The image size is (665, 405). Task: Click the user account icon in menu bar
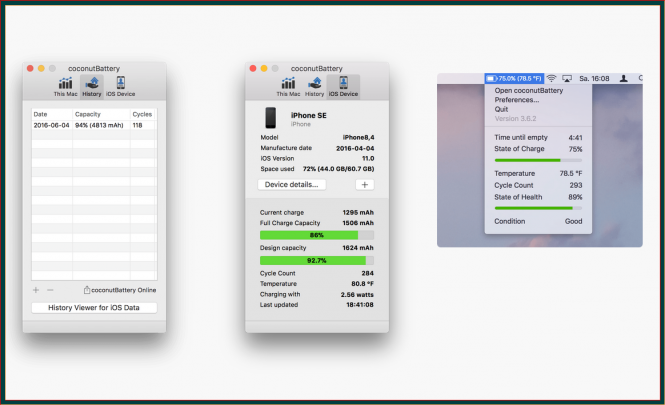[x=624, y=77]
